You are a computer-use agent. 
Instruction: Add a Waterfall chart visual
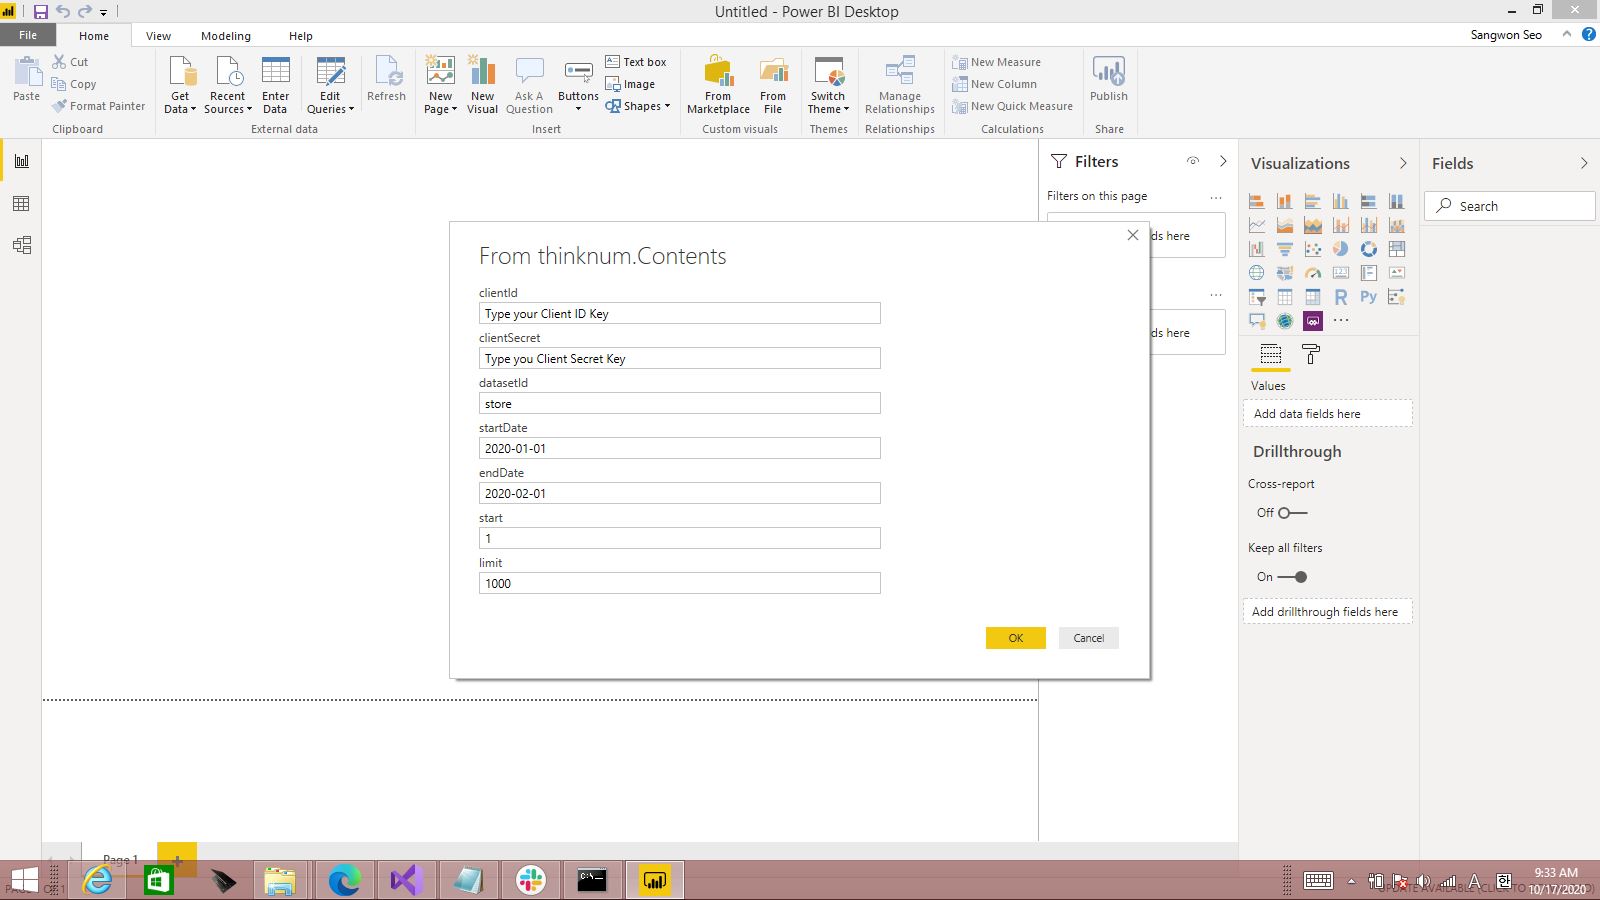pyautogui.click(x=1257, y=249)
